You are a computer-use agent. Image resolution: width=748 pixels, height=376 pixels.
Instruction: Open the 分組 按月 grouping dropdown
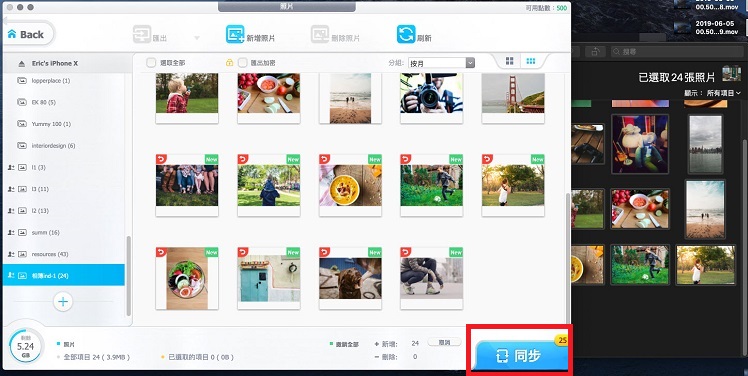pyautogui.click(x=441, y=63)
